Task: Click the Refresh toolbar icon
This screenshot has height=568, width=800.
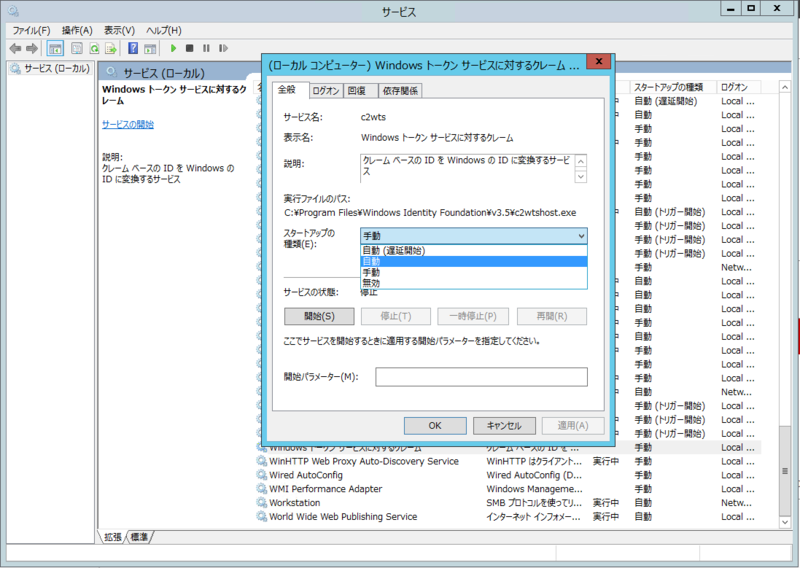Action: pos(95,48)
